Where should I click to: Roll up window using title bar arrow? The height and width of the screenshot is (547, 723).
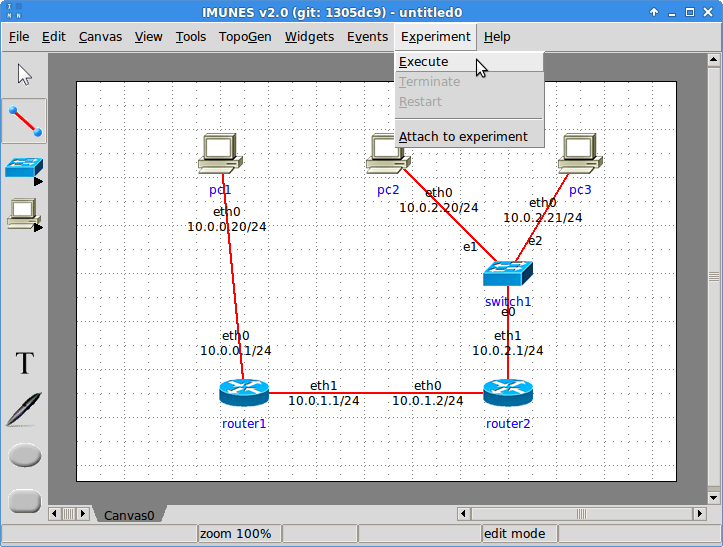click(x=654, y=12)
